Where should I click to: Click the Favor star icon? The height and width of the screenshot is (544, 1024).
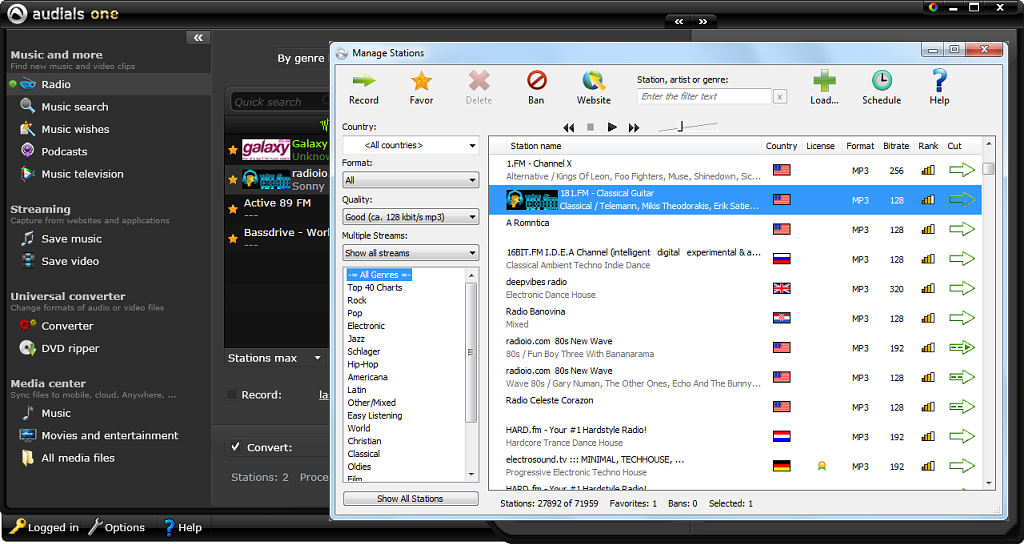tap(421, 81)
